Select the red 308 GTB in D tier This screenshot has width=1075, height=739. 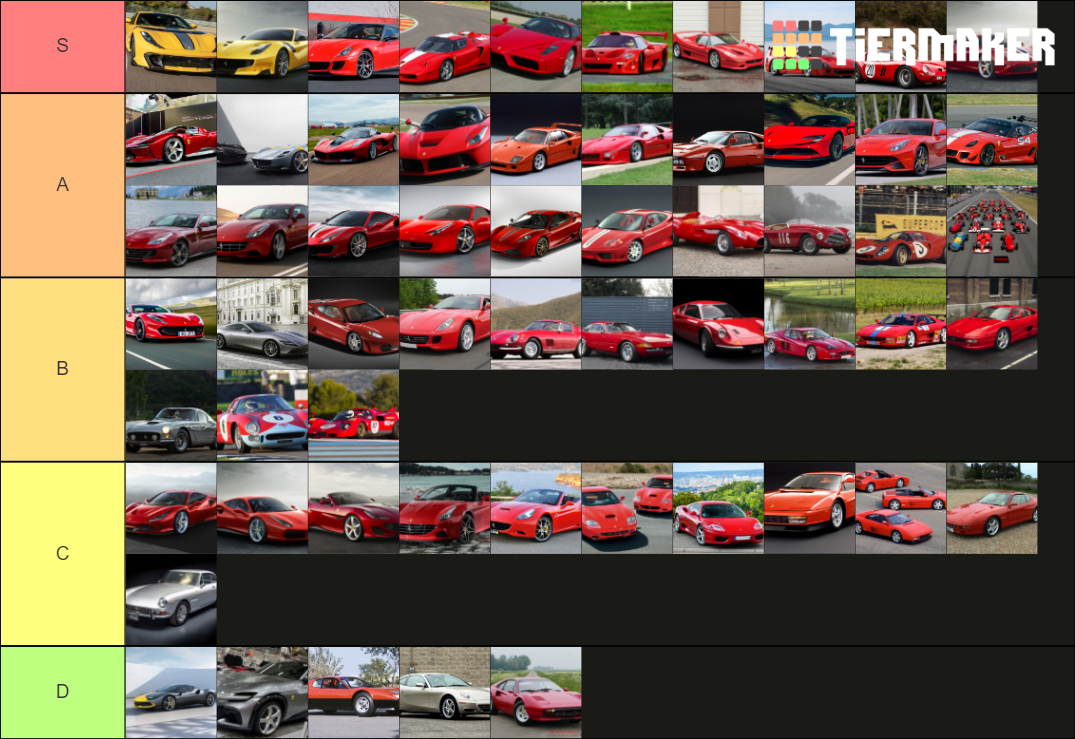click(x=535, y=690)
